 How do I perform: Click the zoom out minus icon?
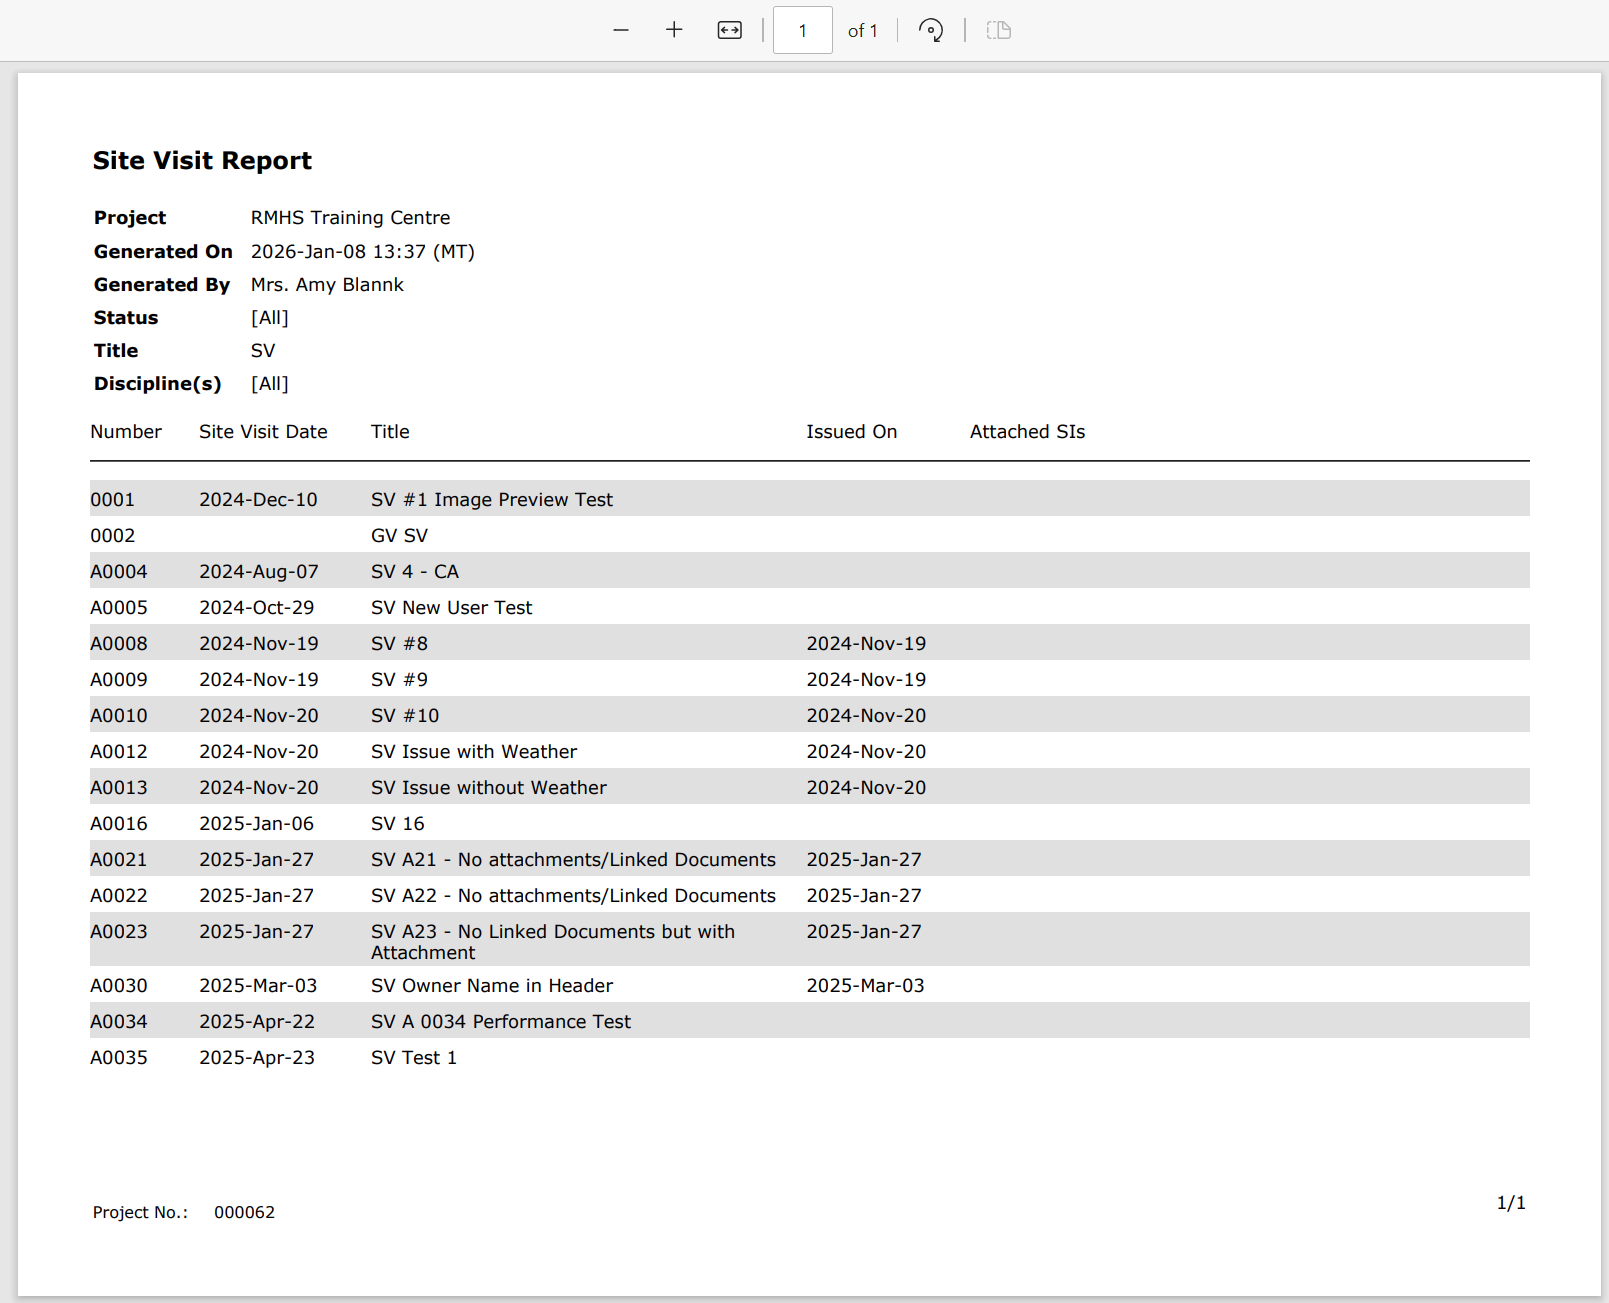pos(621,30)
